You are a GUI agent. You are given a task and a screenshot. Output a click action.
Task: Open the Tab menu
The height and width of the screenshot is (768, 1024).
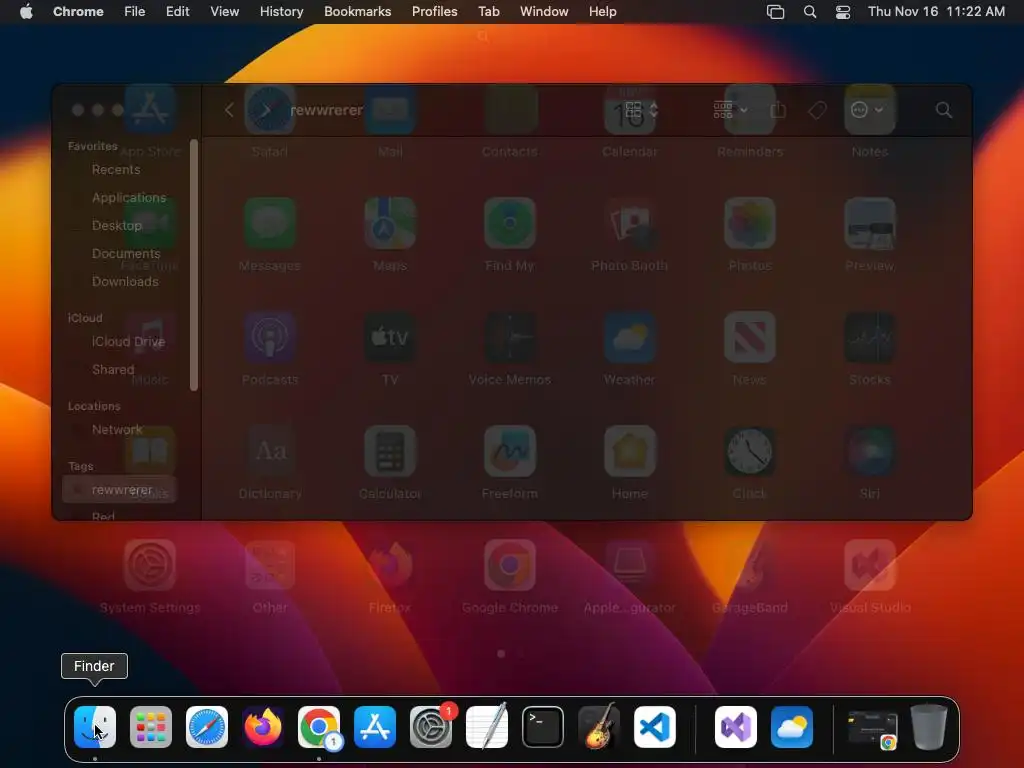(x=488, y=11)
